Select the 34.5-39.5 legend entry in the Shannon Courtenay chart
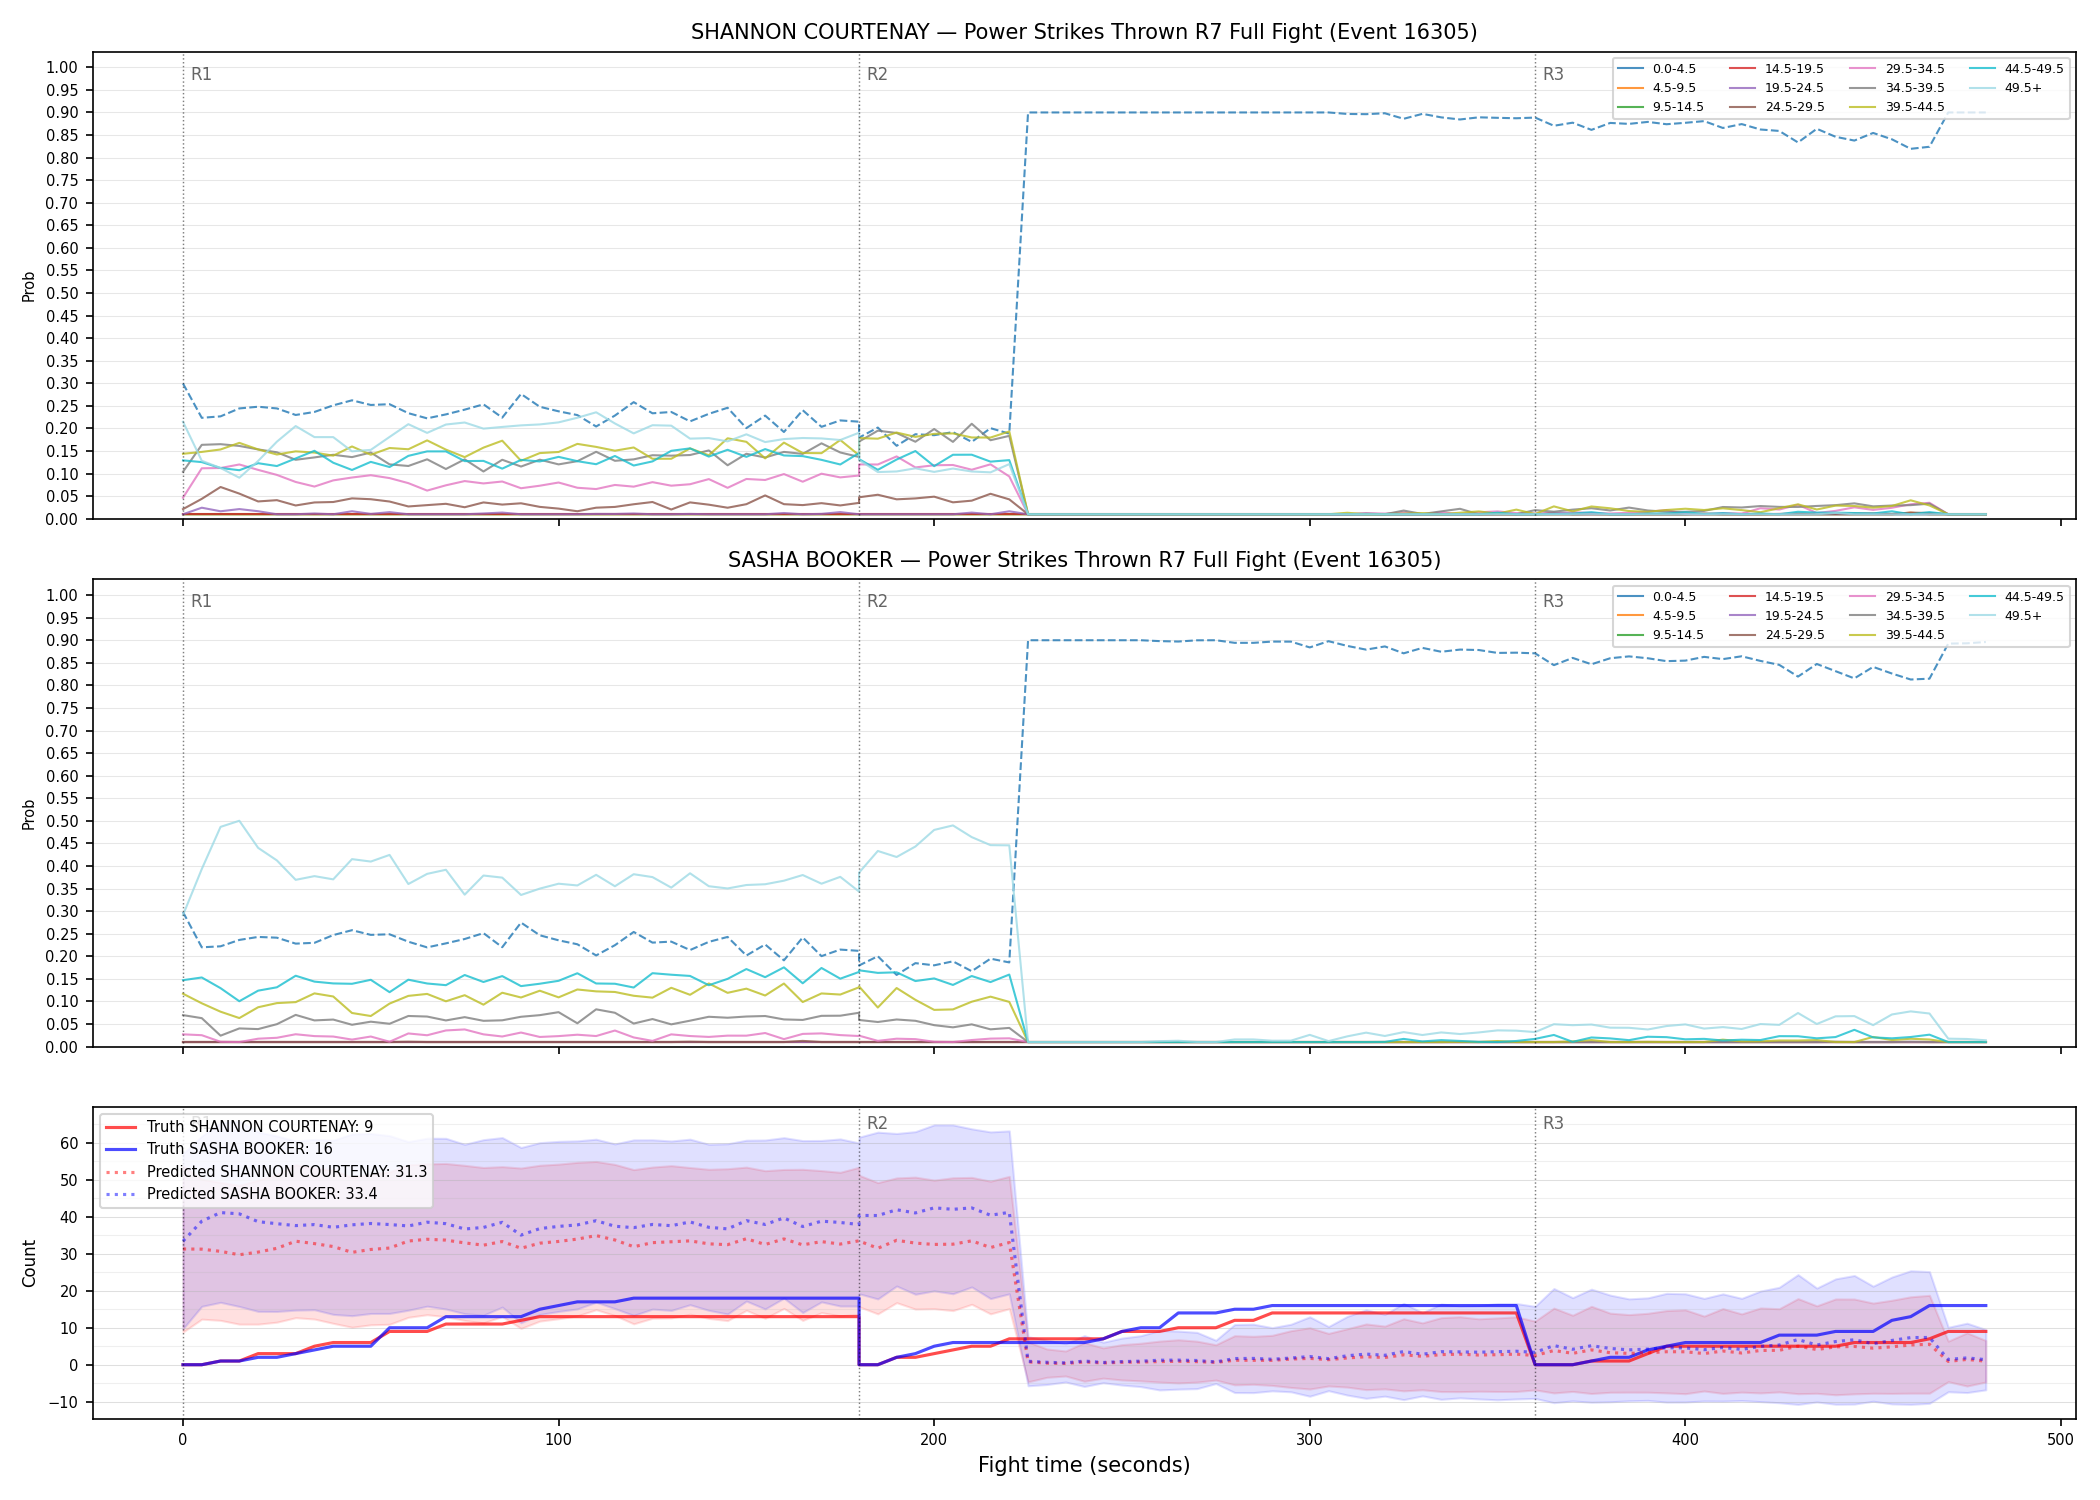Viewport: 2100px width, 1500px height. point(1898,88)
